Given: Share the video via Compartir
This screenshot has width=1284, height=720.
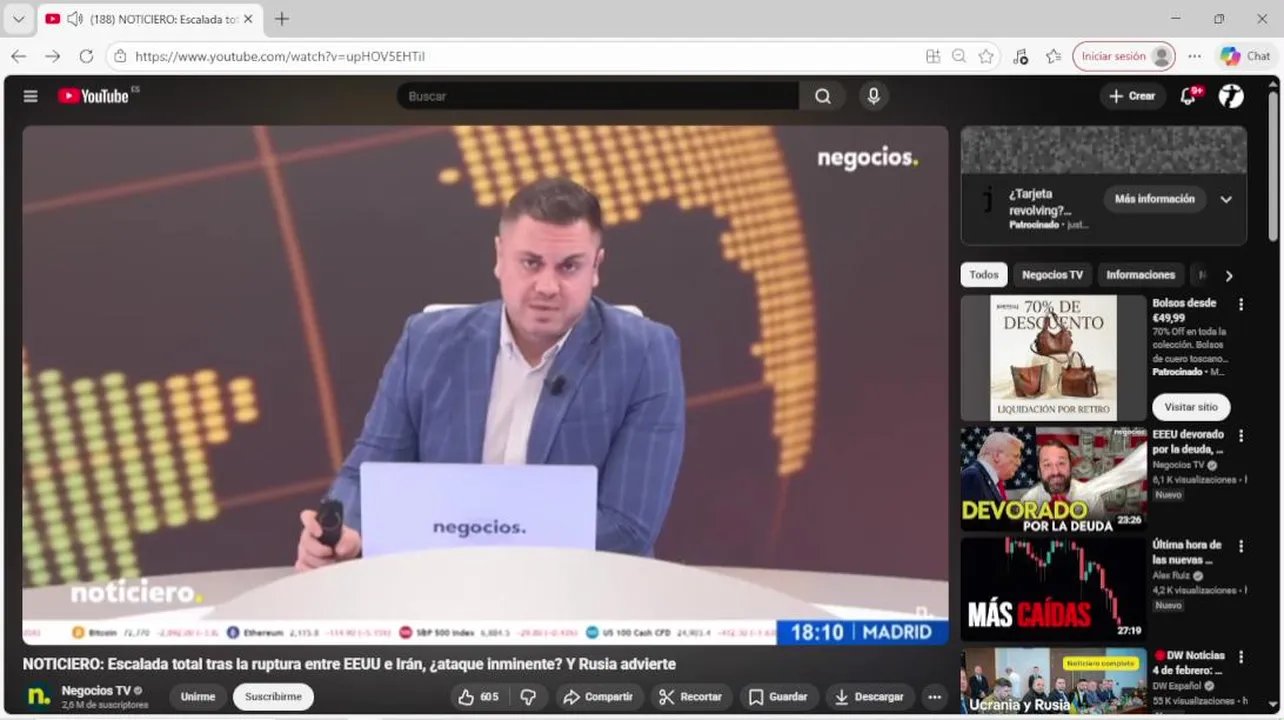Looking at the screenshot, I should 597,697.
